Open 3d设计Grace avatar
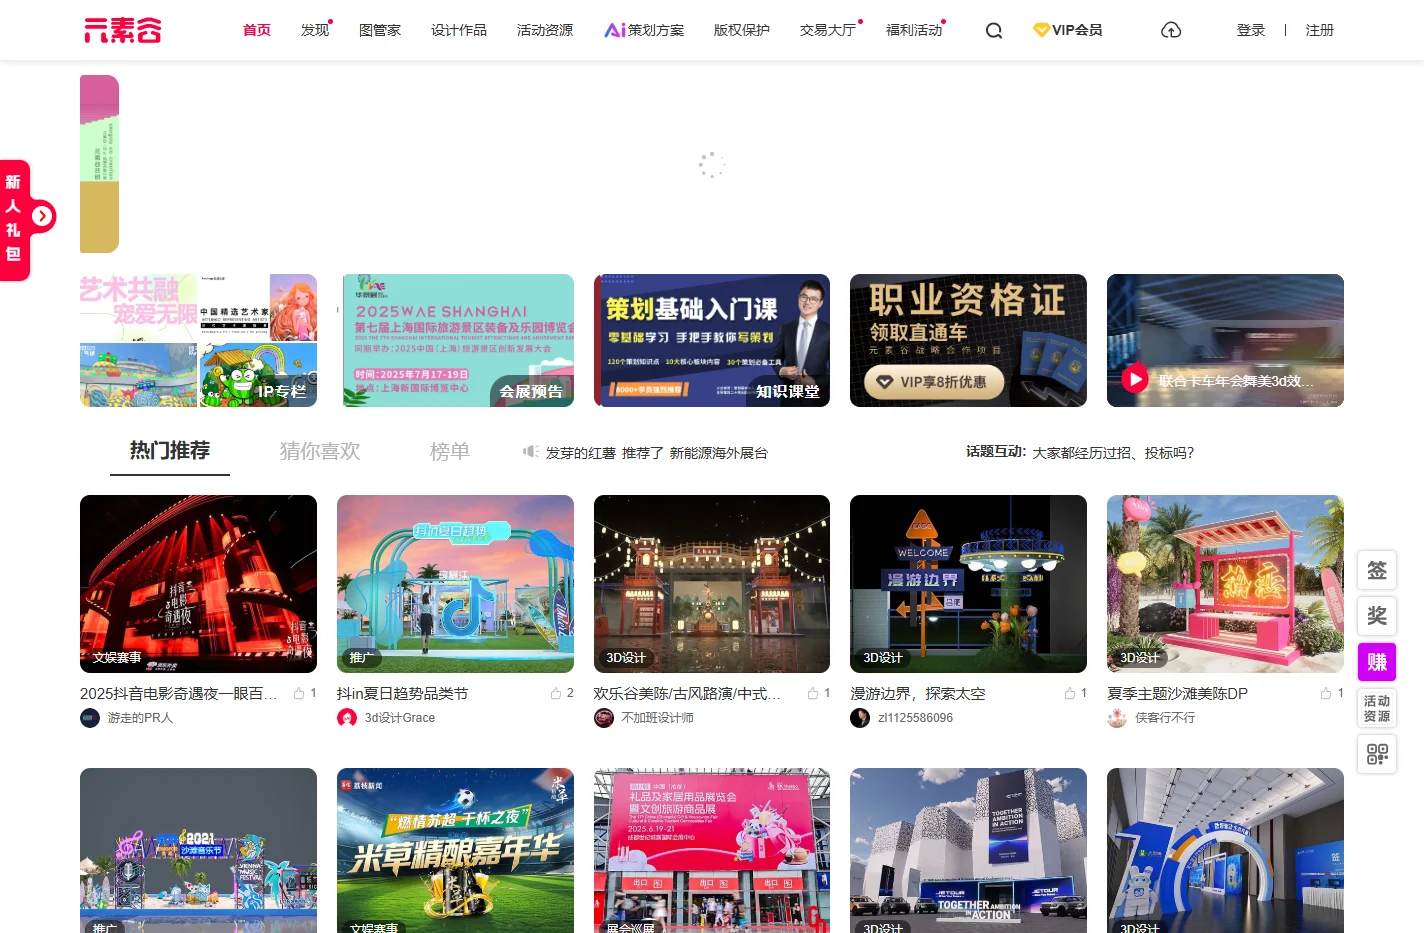 [x=347, y=718]
